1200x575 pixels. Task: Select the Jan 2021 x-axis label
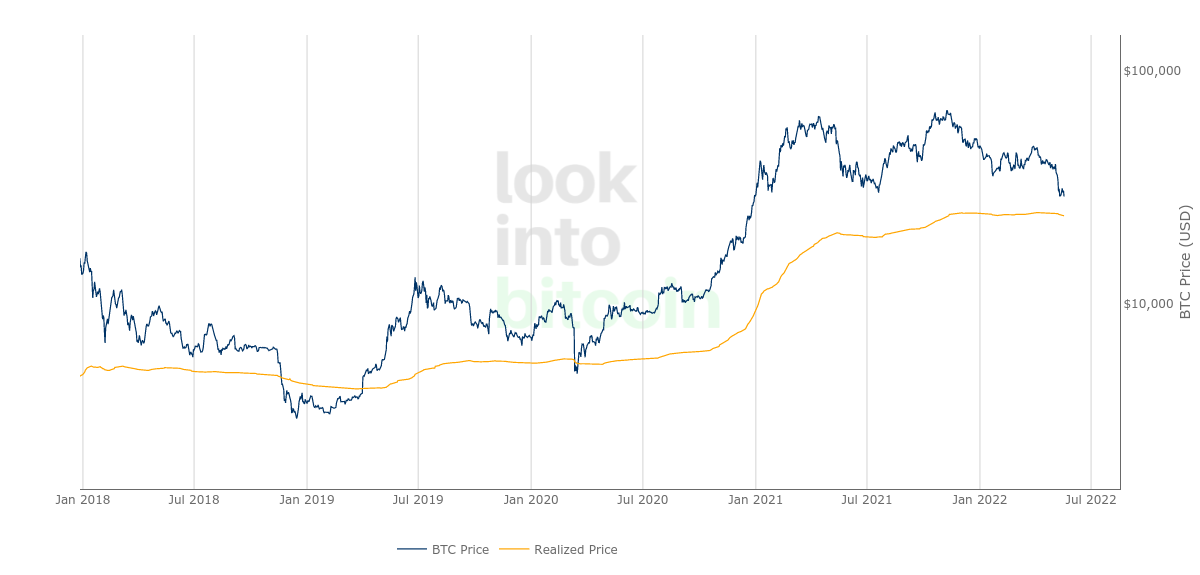click(x=755, y=499)
